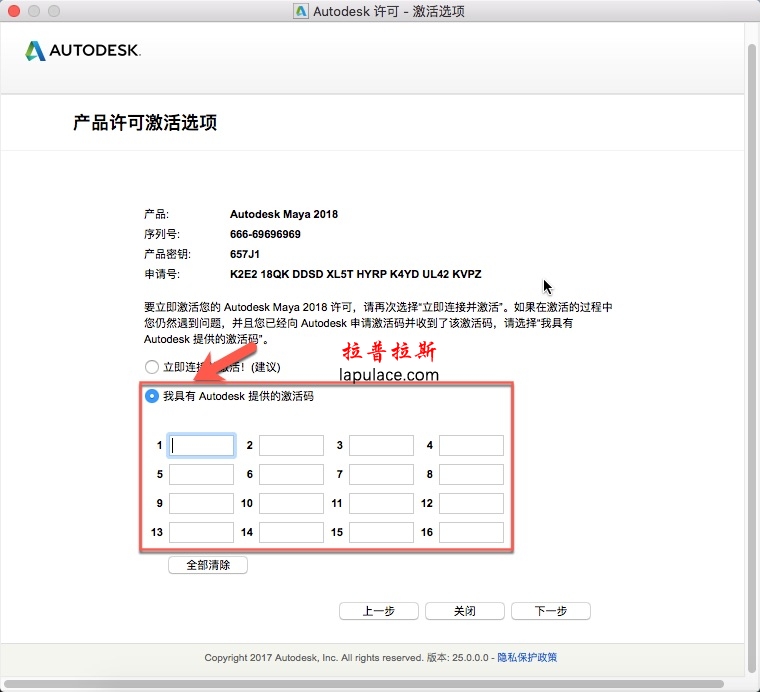Click activation code field 7
This screenshot has width=760, height=692.
(381, 474)
